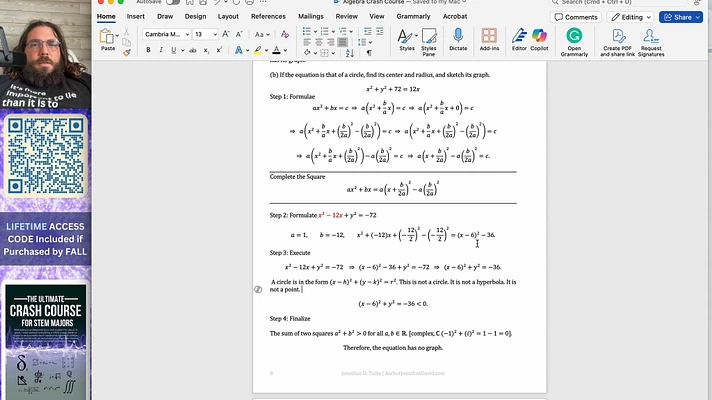Switch to the Draw tab
Screen dimensions: 712x400
[165, 16]
